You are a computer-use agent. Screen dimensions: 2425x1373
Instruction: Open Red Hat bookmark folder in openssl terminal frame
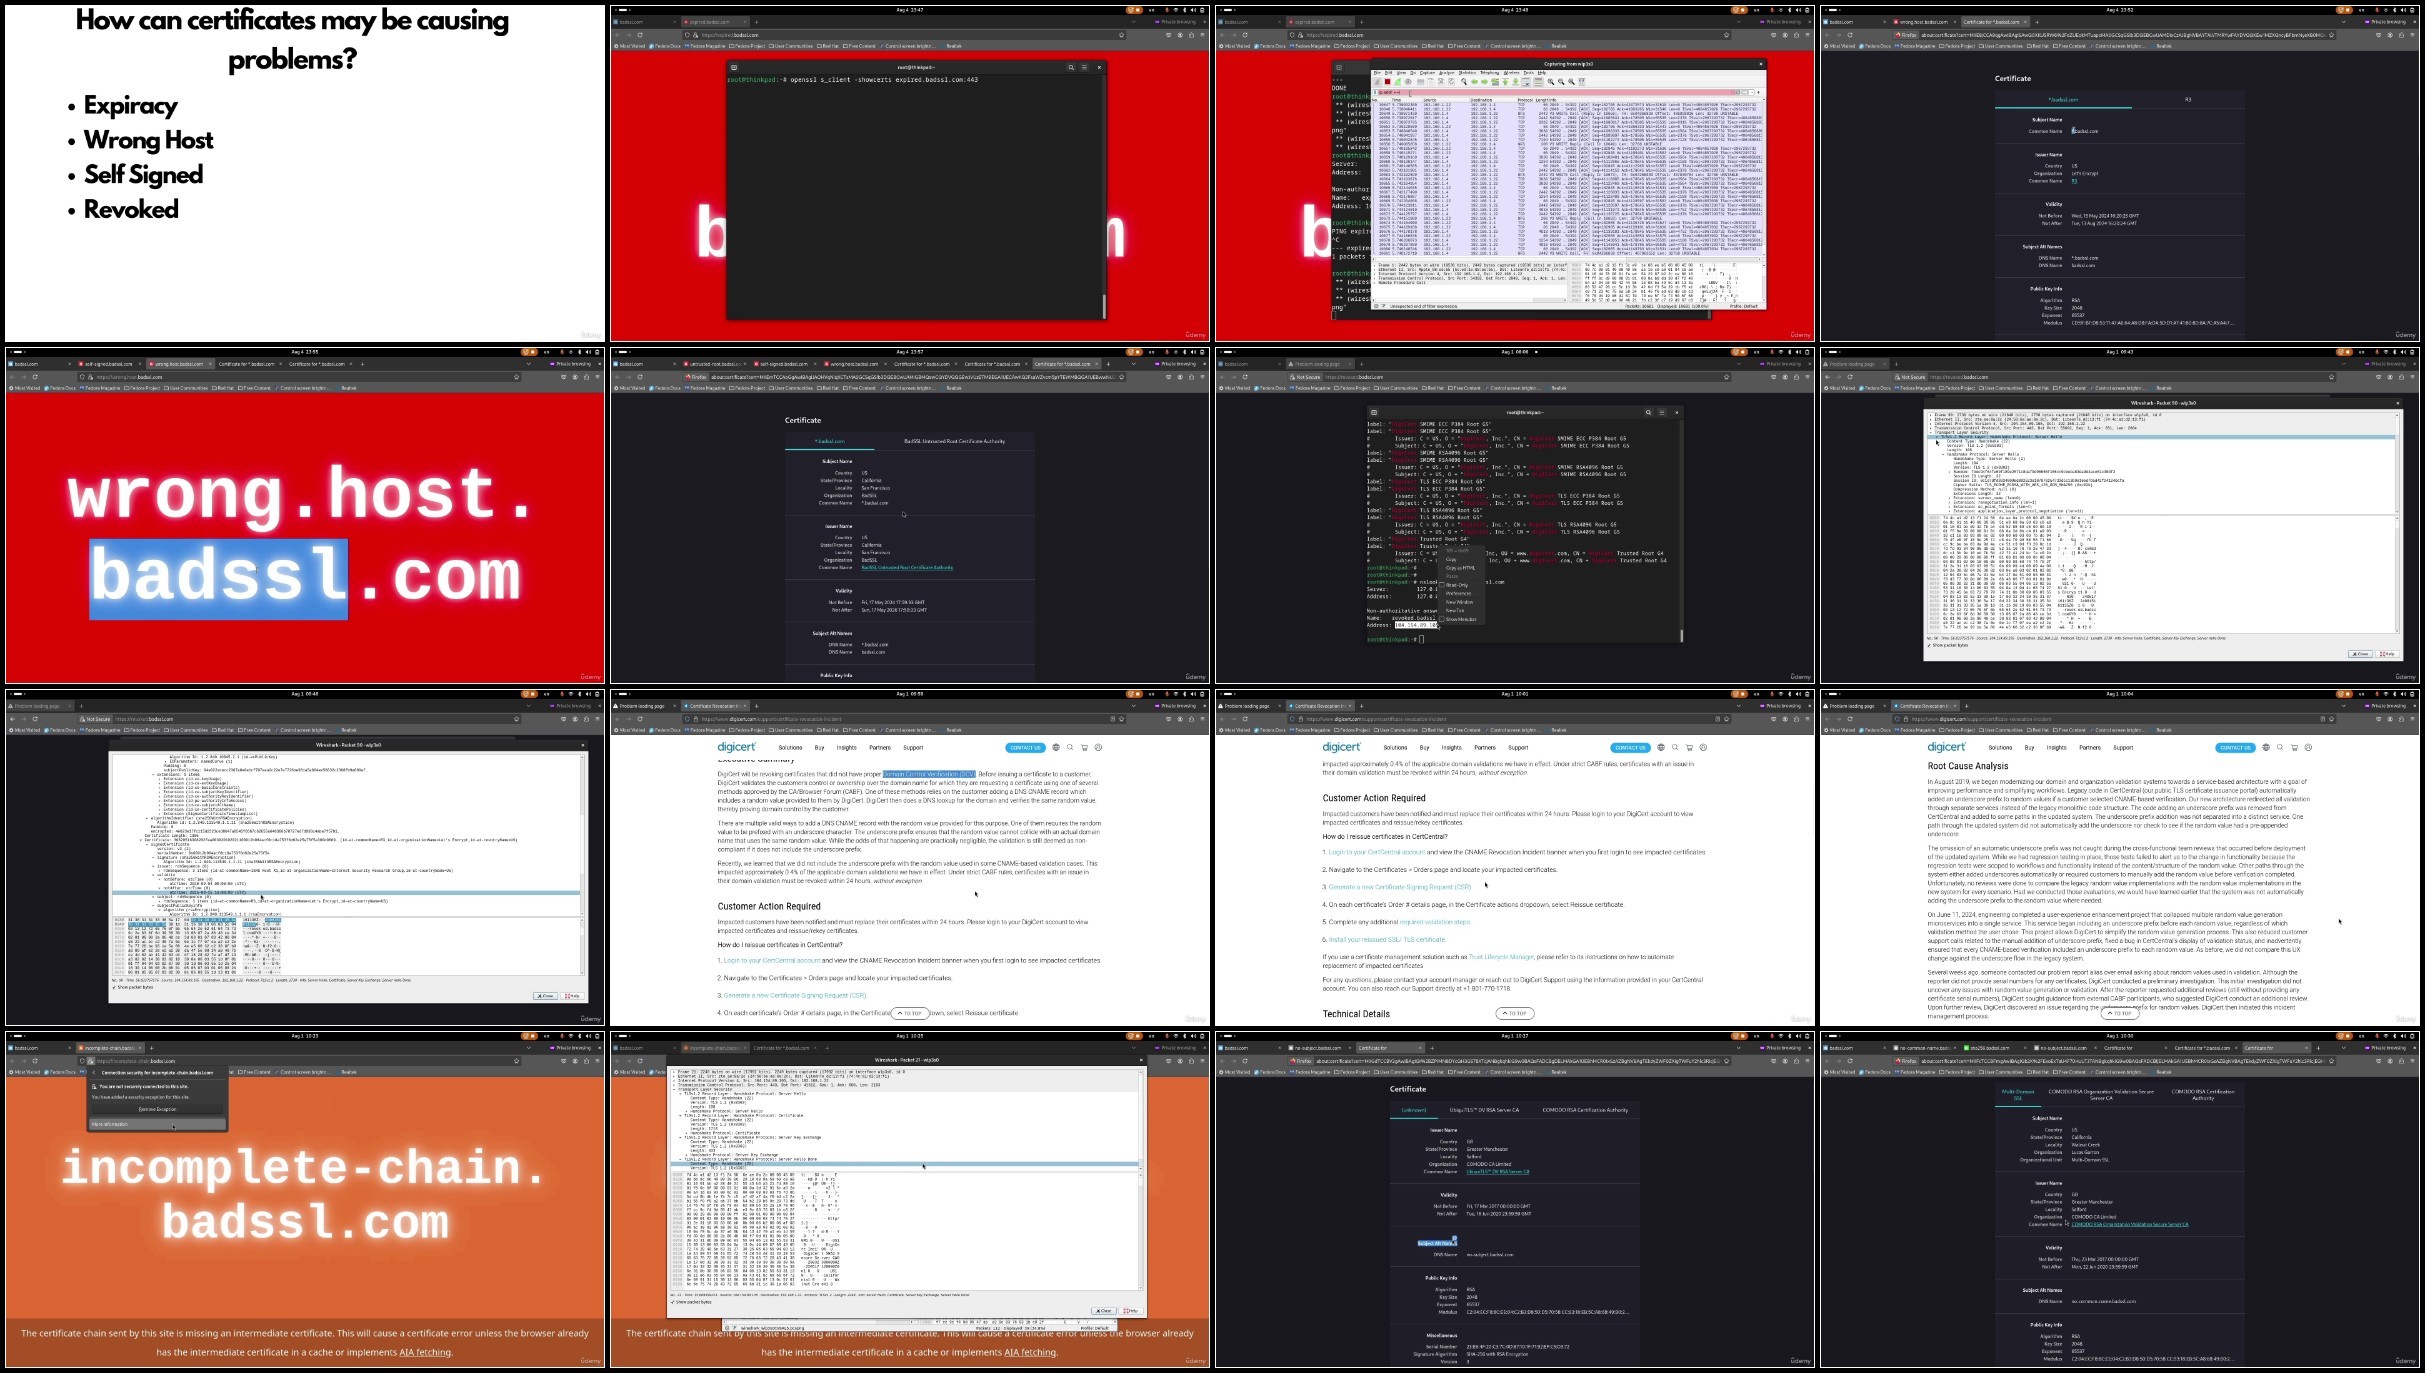click(x=829, y=46)
